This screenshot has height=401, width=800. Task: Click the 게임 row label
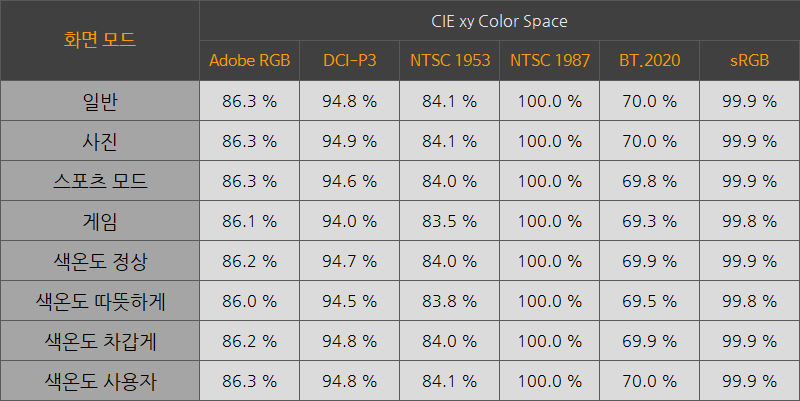pyautogui.click(x=100, y=221)
